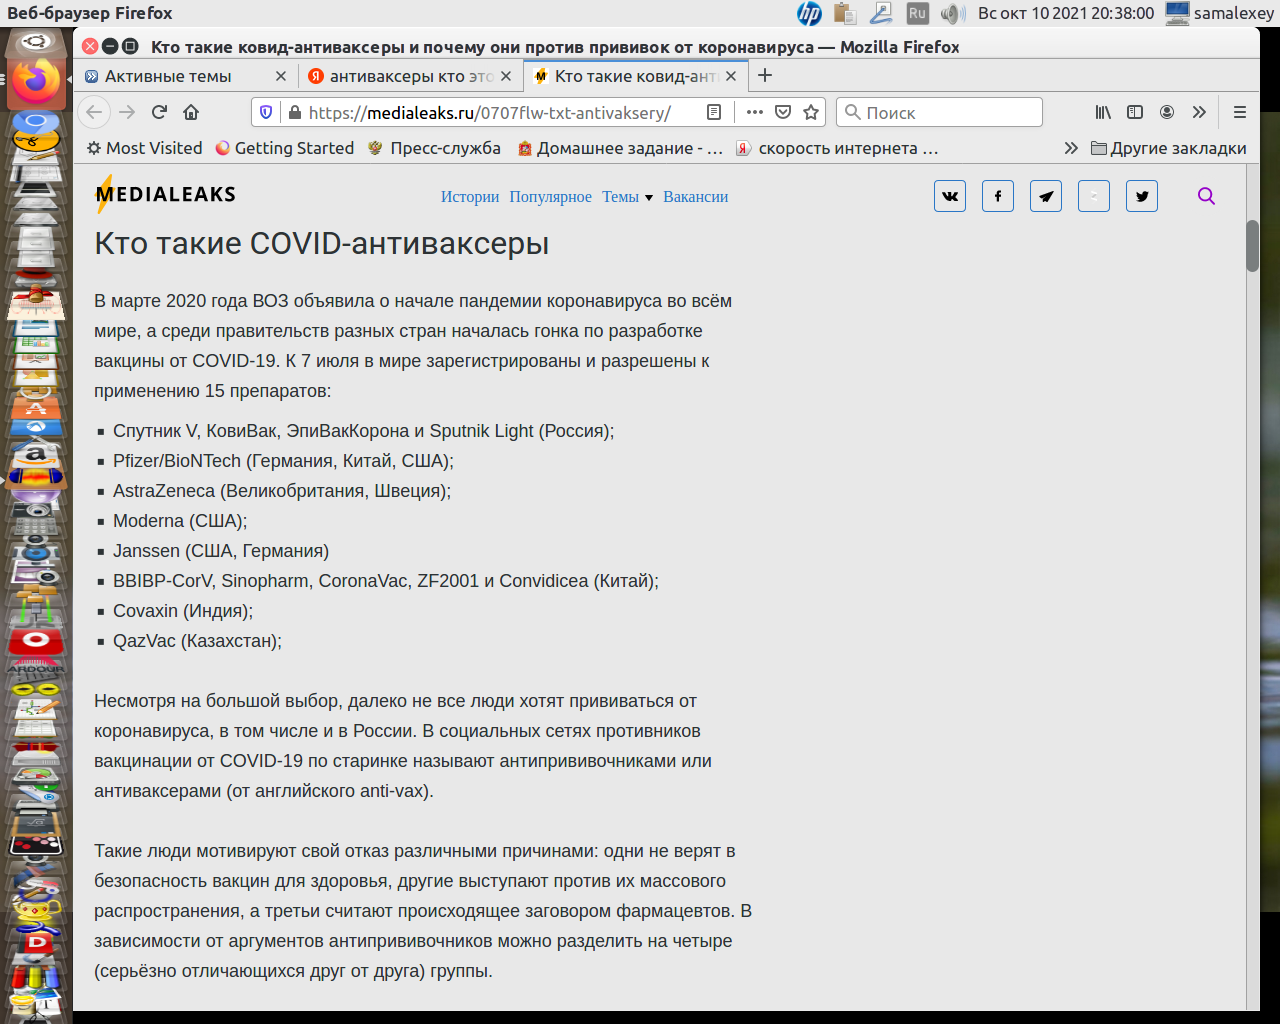Bookmark this page with the star

click(811, 112)
